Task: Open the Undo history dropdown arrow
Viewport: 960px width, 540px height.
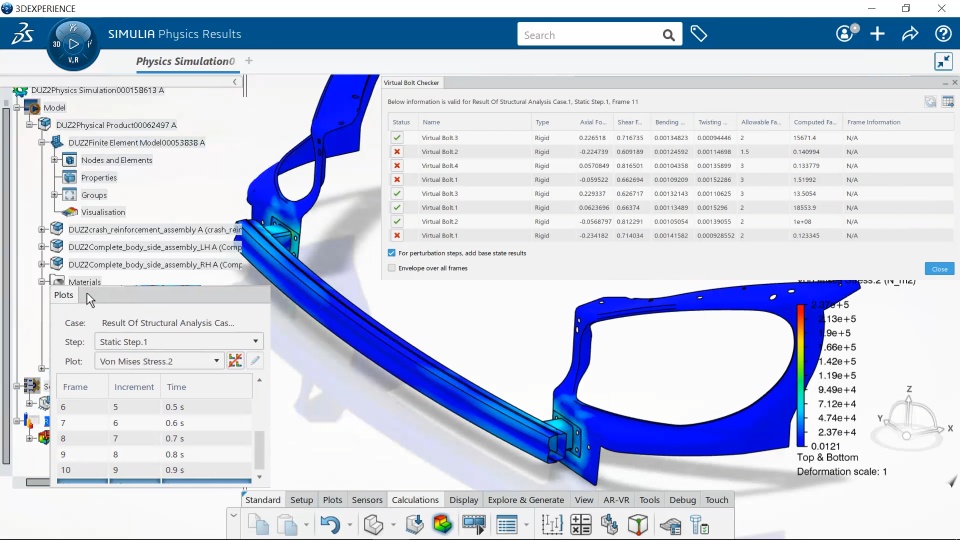Action: (x=350, y=525)
